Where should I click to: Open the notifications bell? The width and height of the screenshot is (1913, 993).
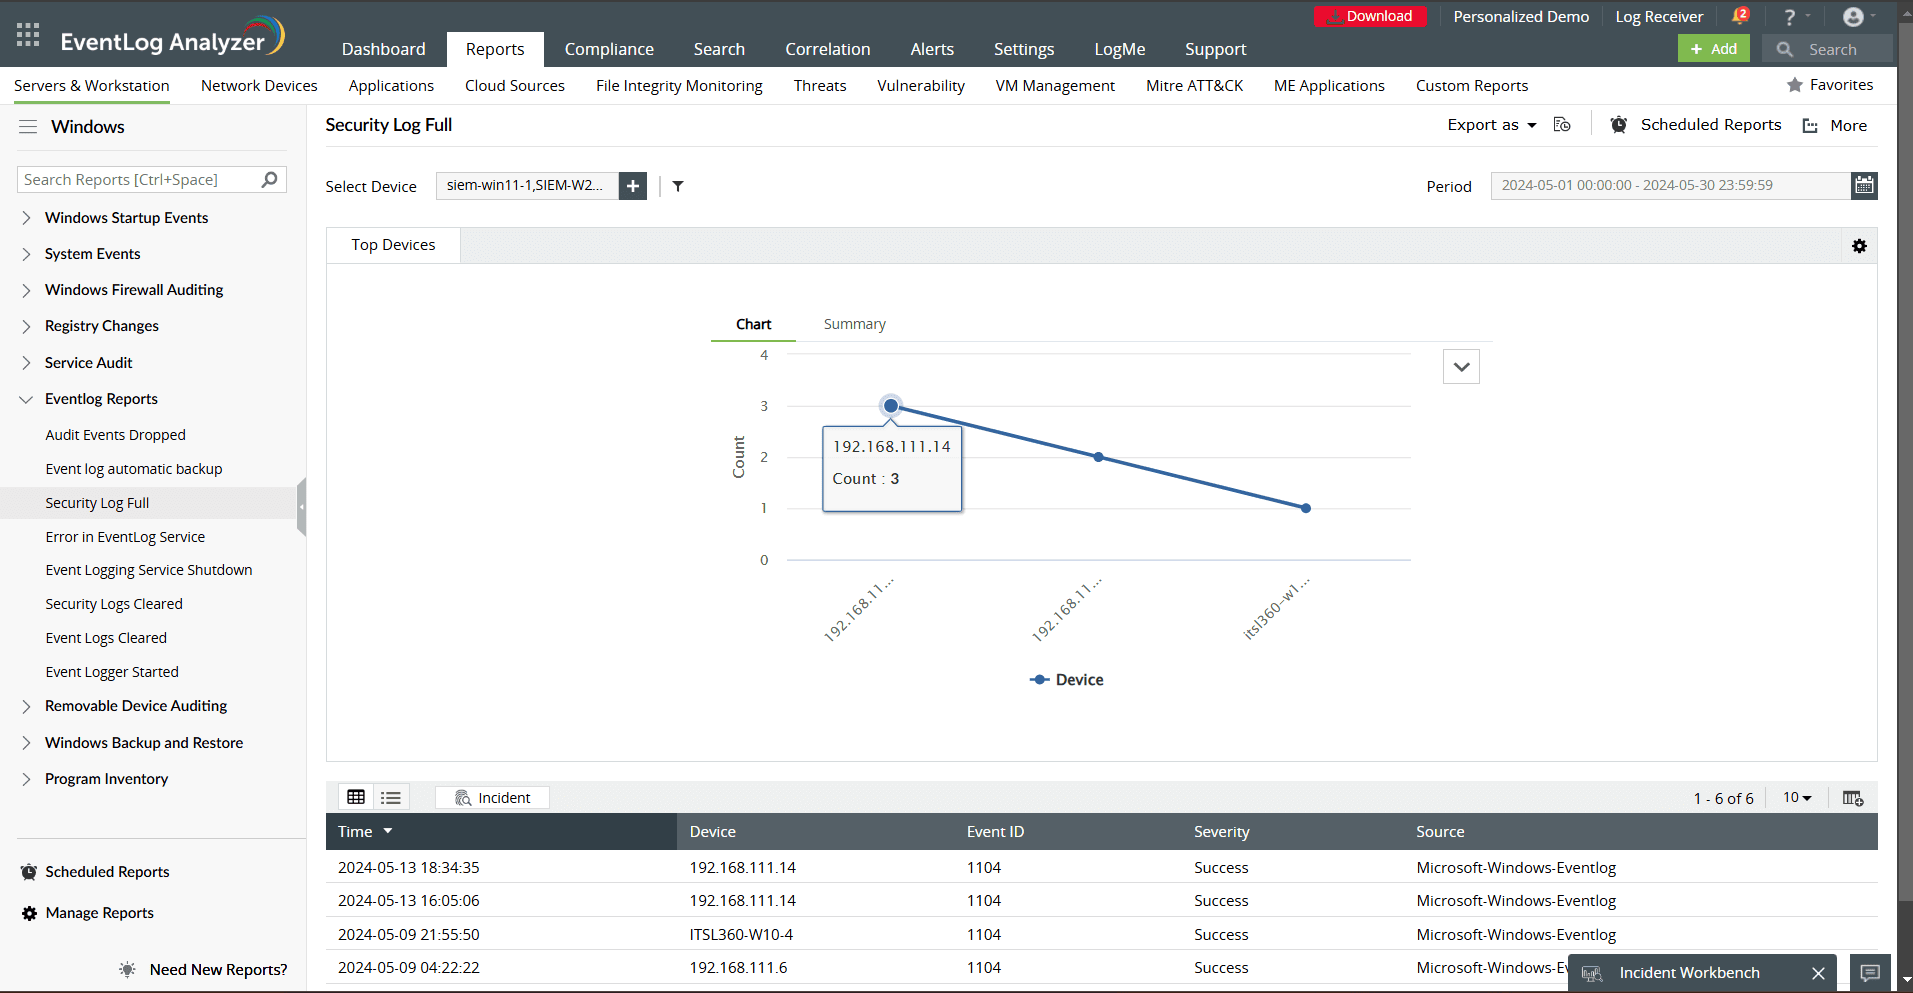pos(1740,16)
